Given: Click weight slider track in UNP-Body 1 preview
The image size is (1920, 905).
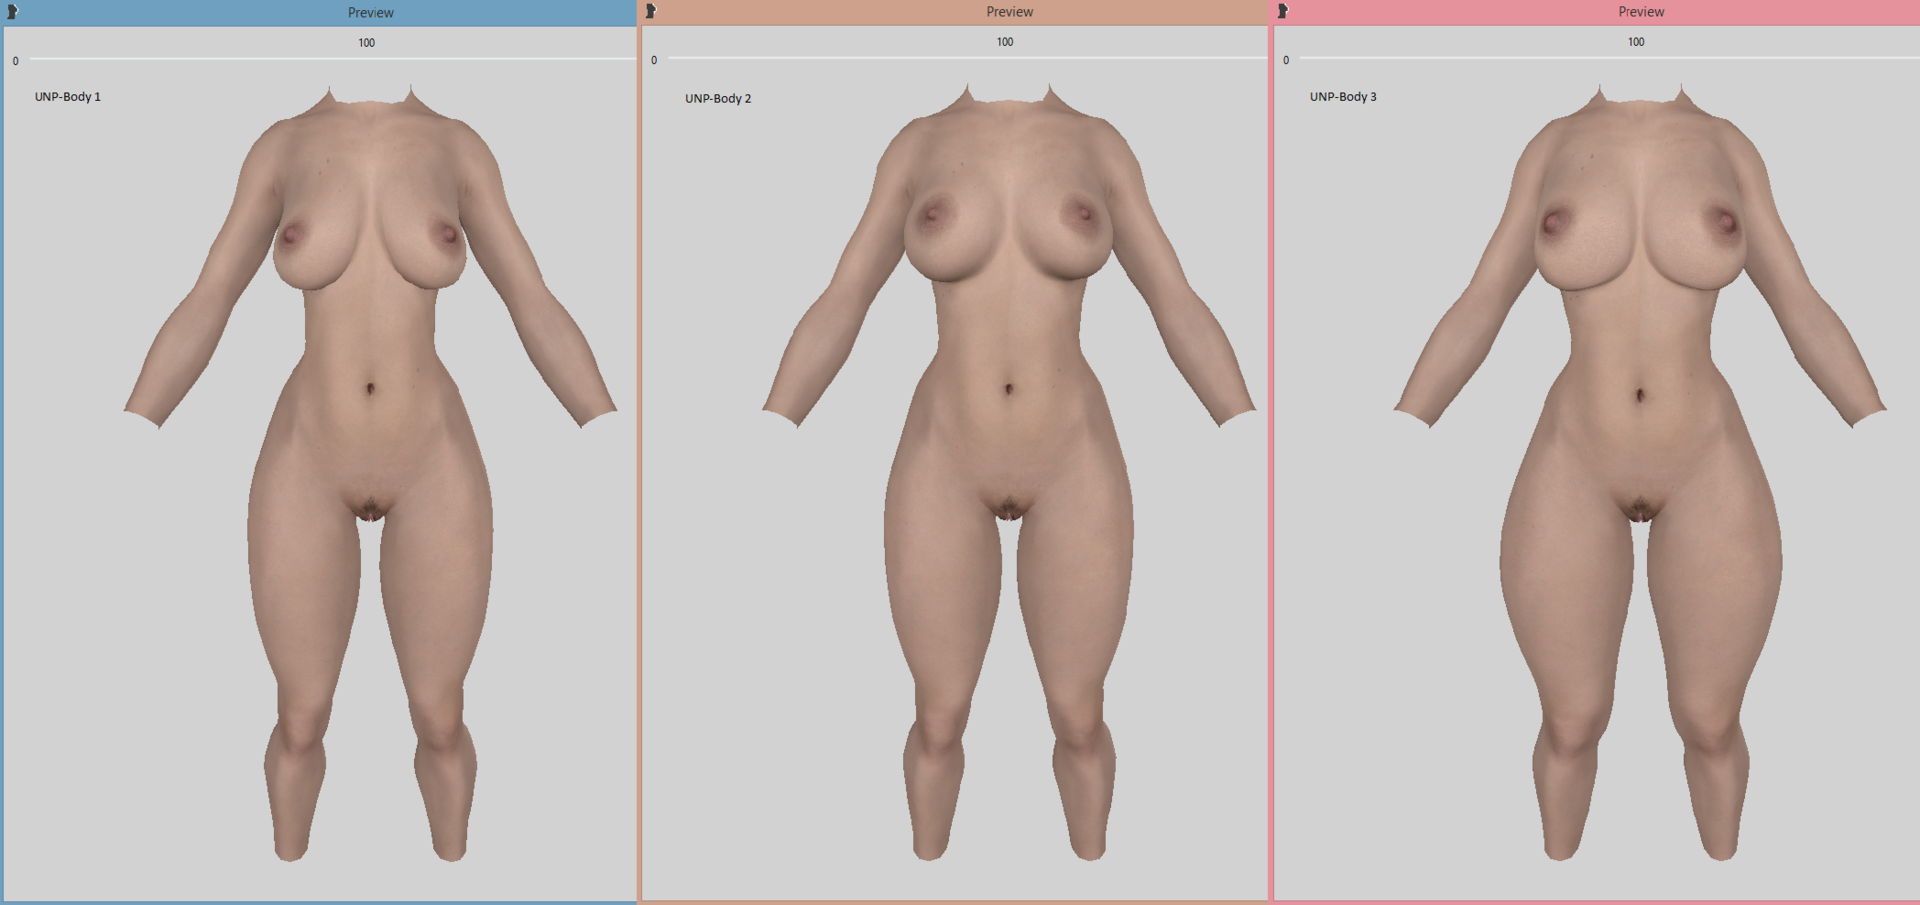Looking at the screenshot, I should (x=332, y=59).
